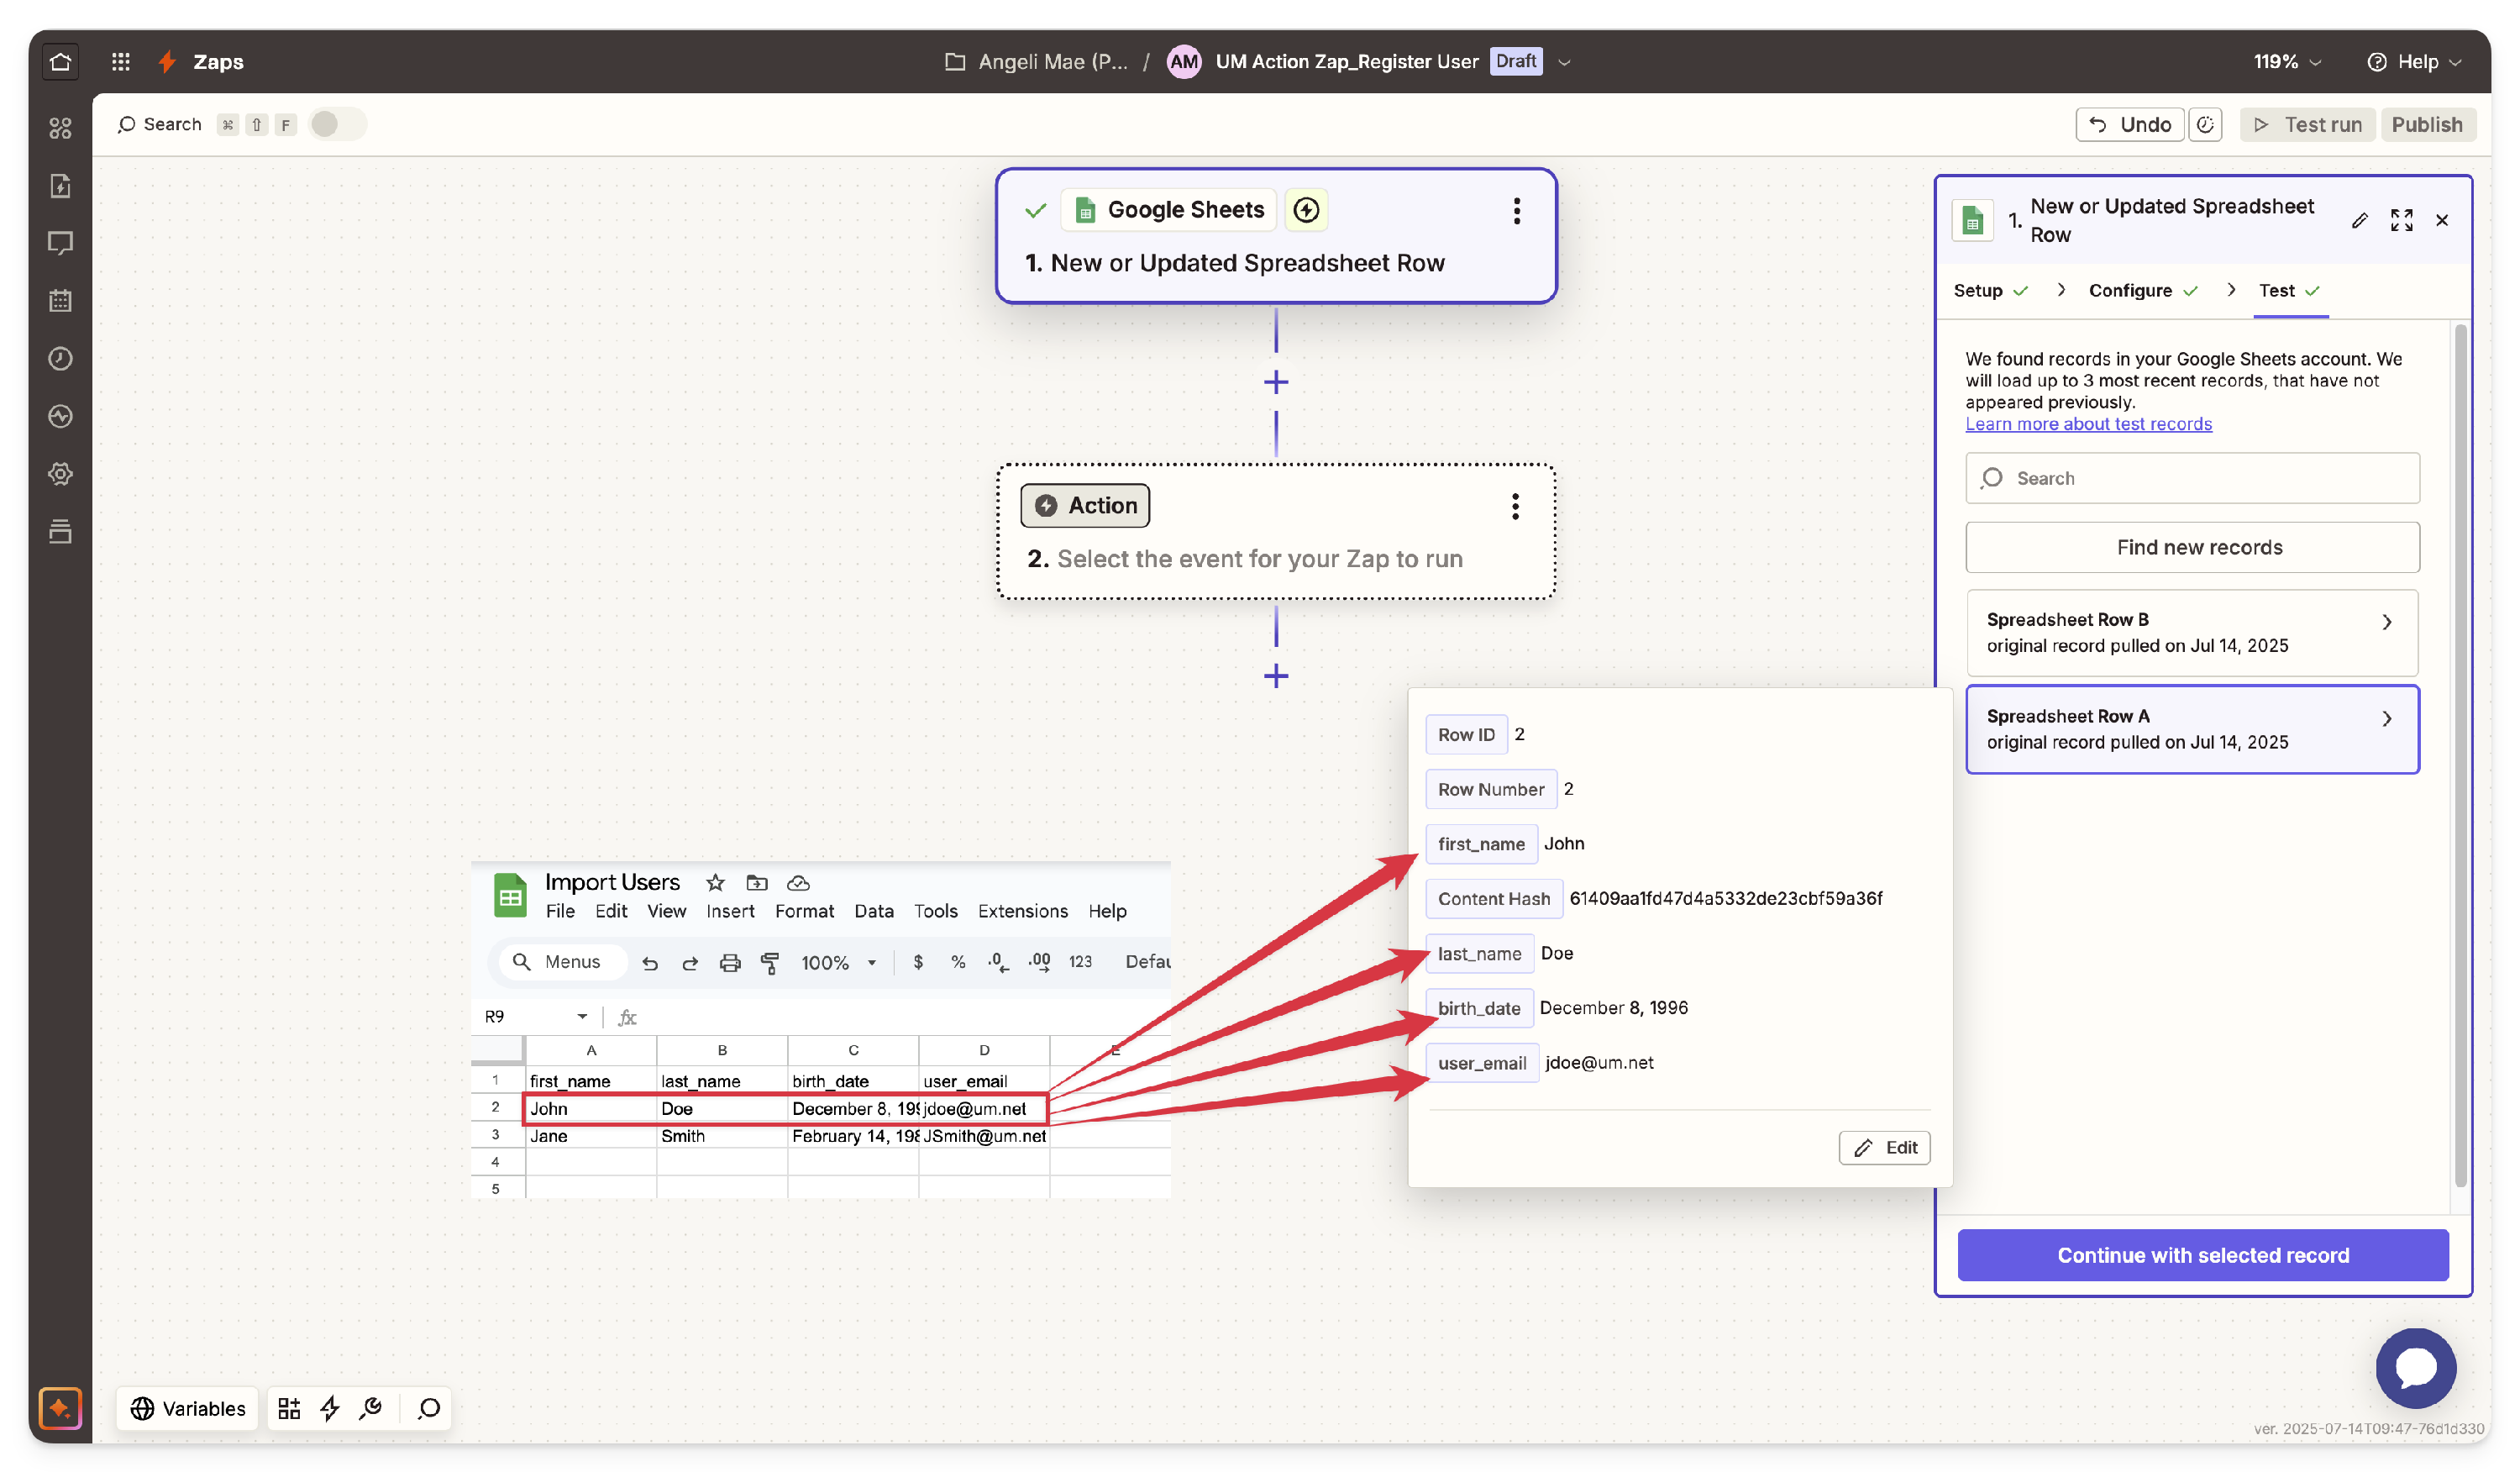Image resolution: width=2520 pixels, height=1472 pixels.
Task: Open the calendar schedule icon in sidebar
Action: [x=60, y=301]
